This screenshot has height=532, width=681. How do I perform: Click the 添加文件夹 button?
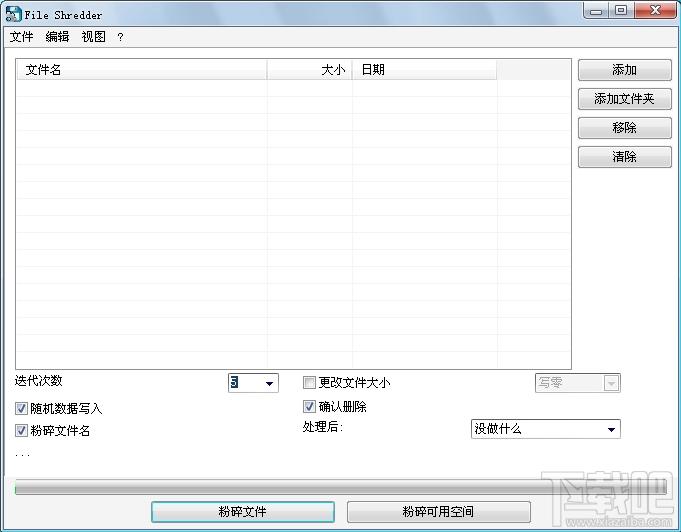pyautogui.click(x=625, y=99)
